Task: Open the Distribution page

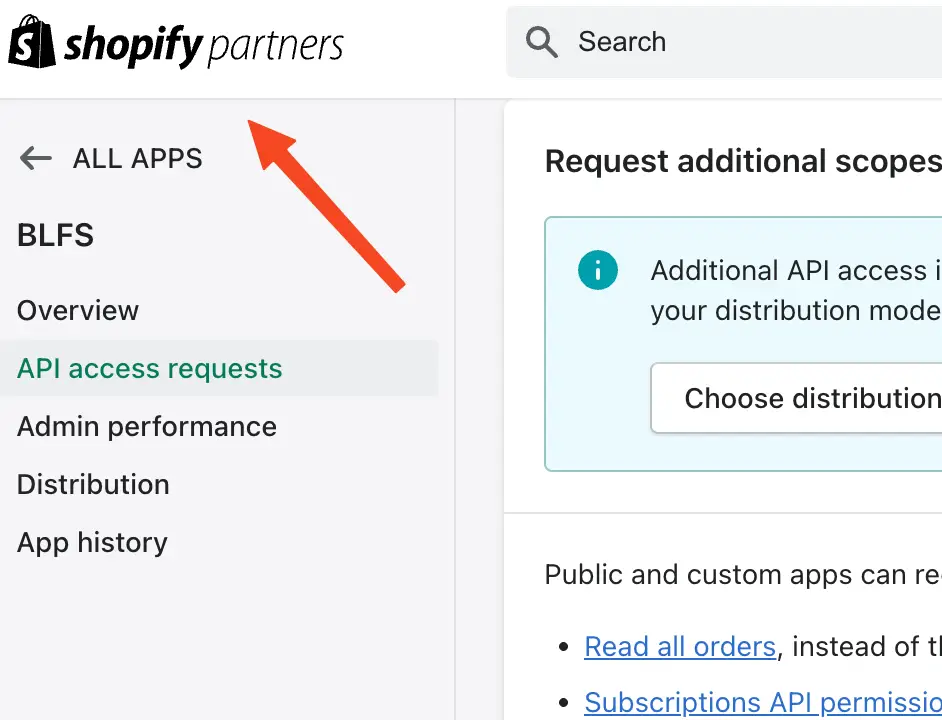Action: 92,484
